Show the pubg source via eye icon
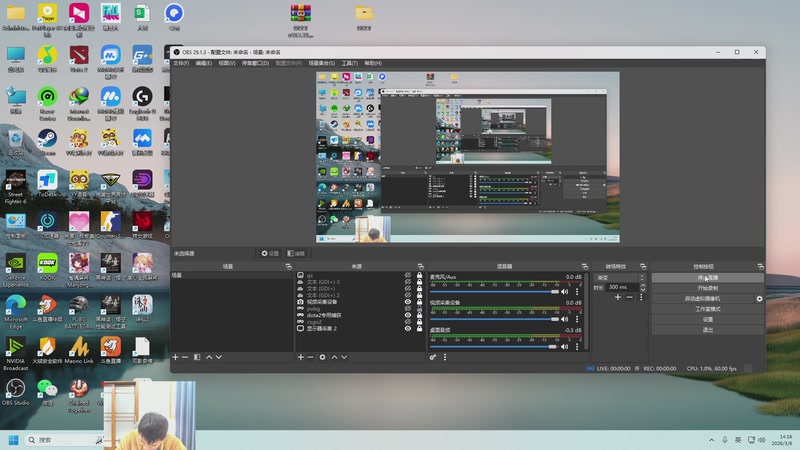Viewport: 800px width, 450px height. (408, 308)
